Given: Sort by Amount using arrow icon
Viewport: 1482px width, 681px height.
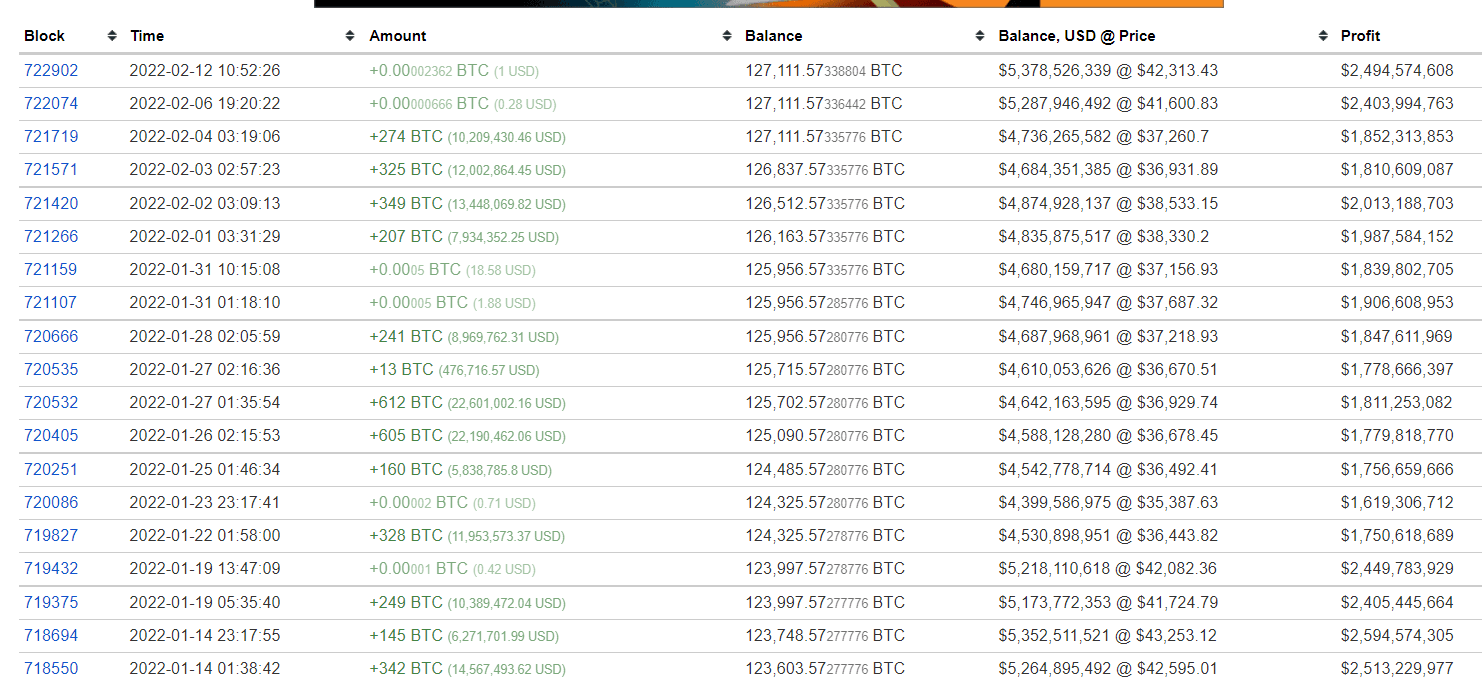Looking at the screenshot, I should pyautogui.click(x=726, y=36).
